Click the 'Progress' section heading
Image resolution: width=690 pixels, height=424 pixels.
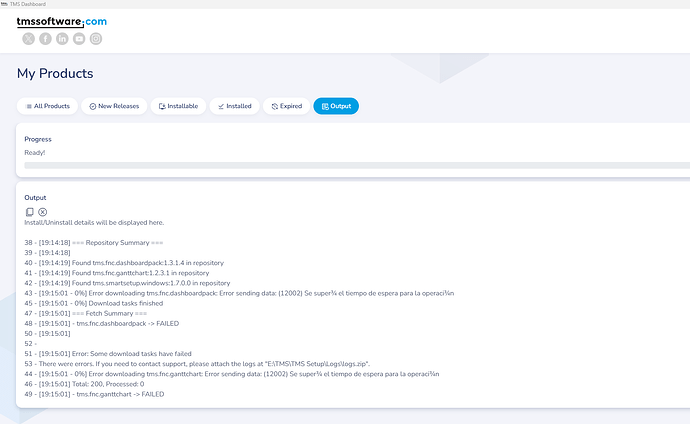38,139
